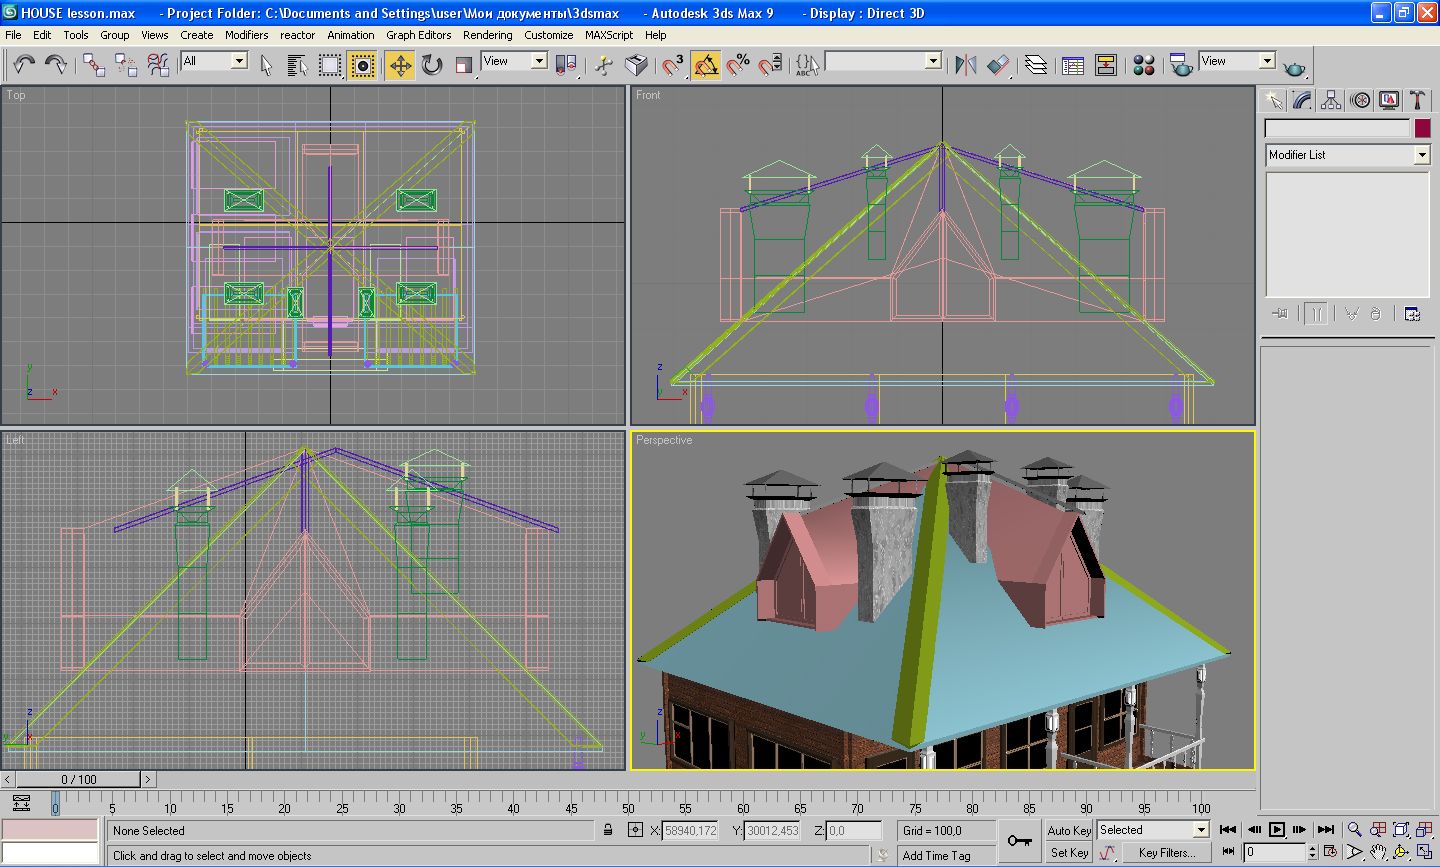Open the render type View dropdown

point(1237,61)
